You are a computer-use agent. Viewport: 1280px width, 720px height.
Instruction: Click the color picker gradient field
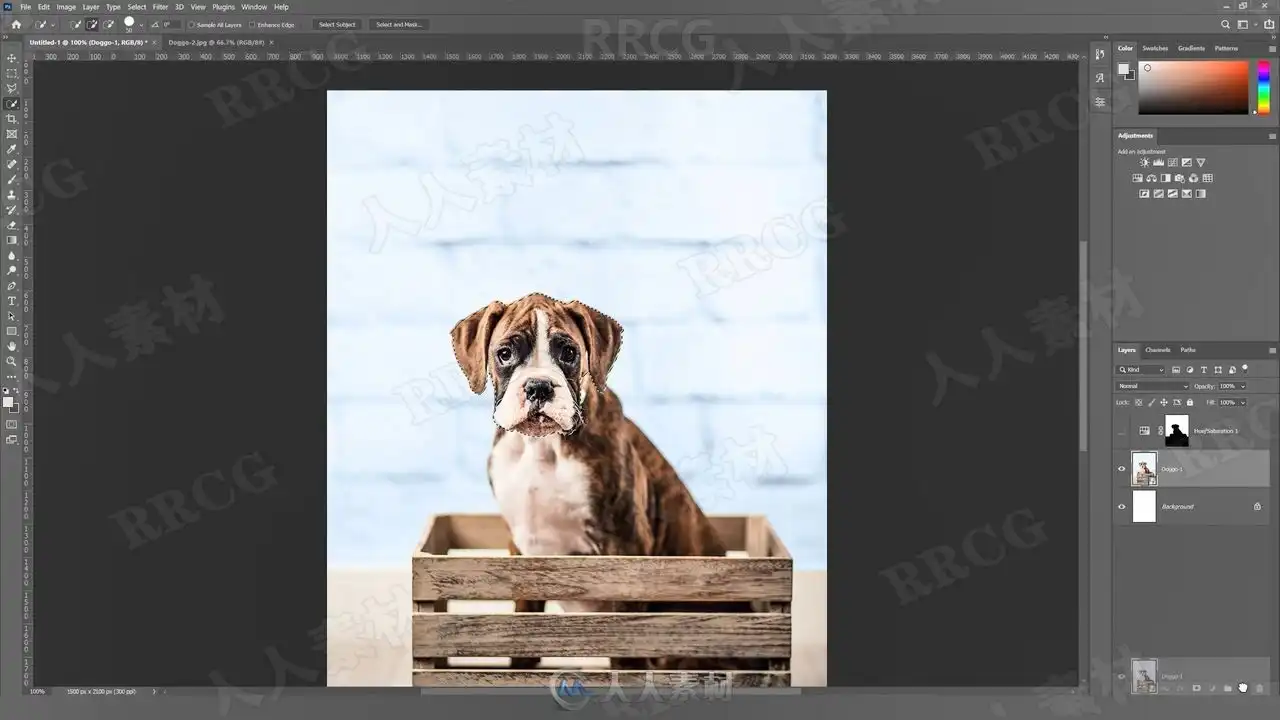tap(1193, 87)
